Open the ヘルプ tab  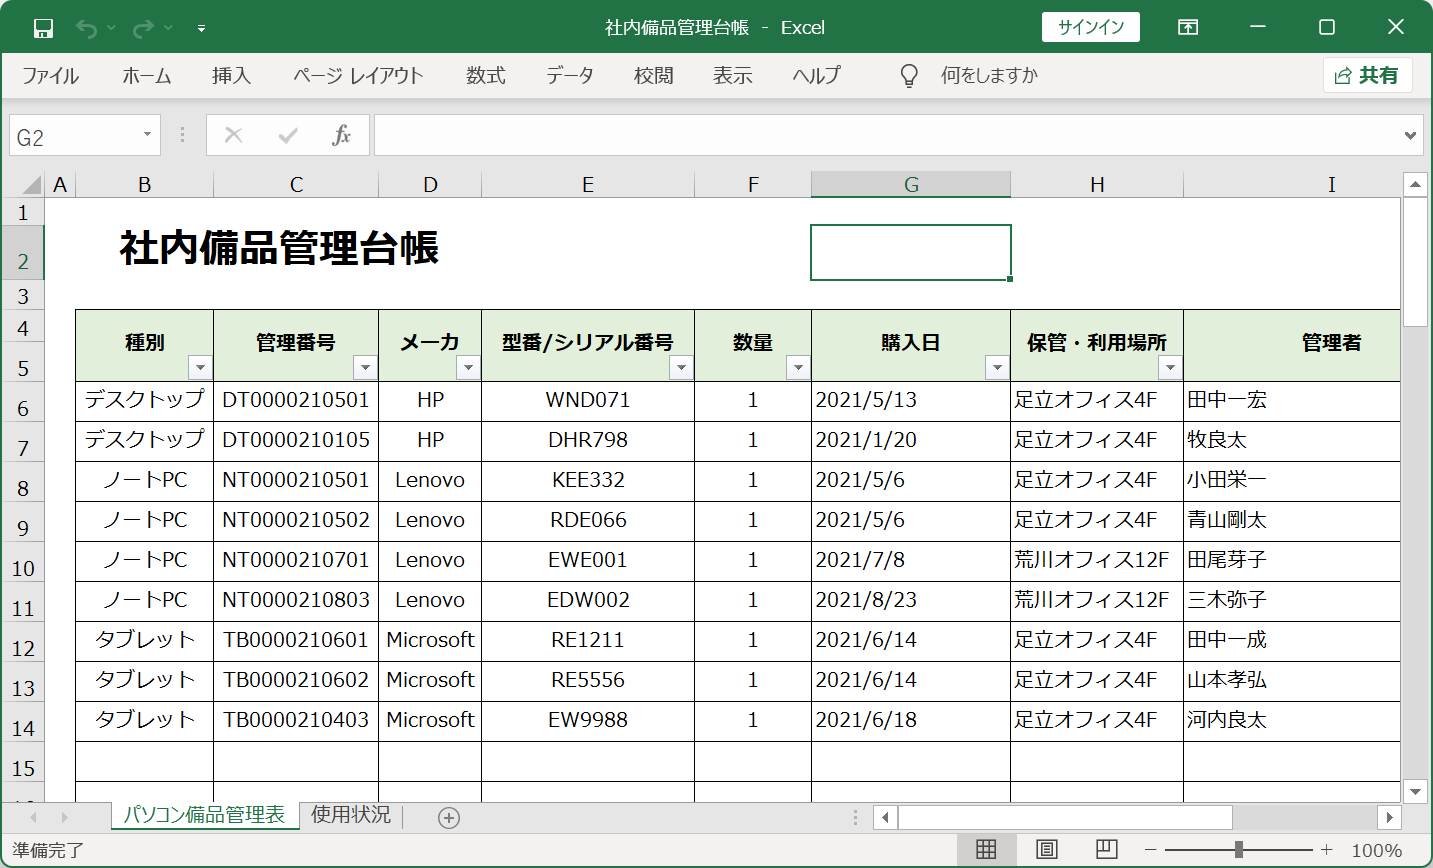point(816,76)
